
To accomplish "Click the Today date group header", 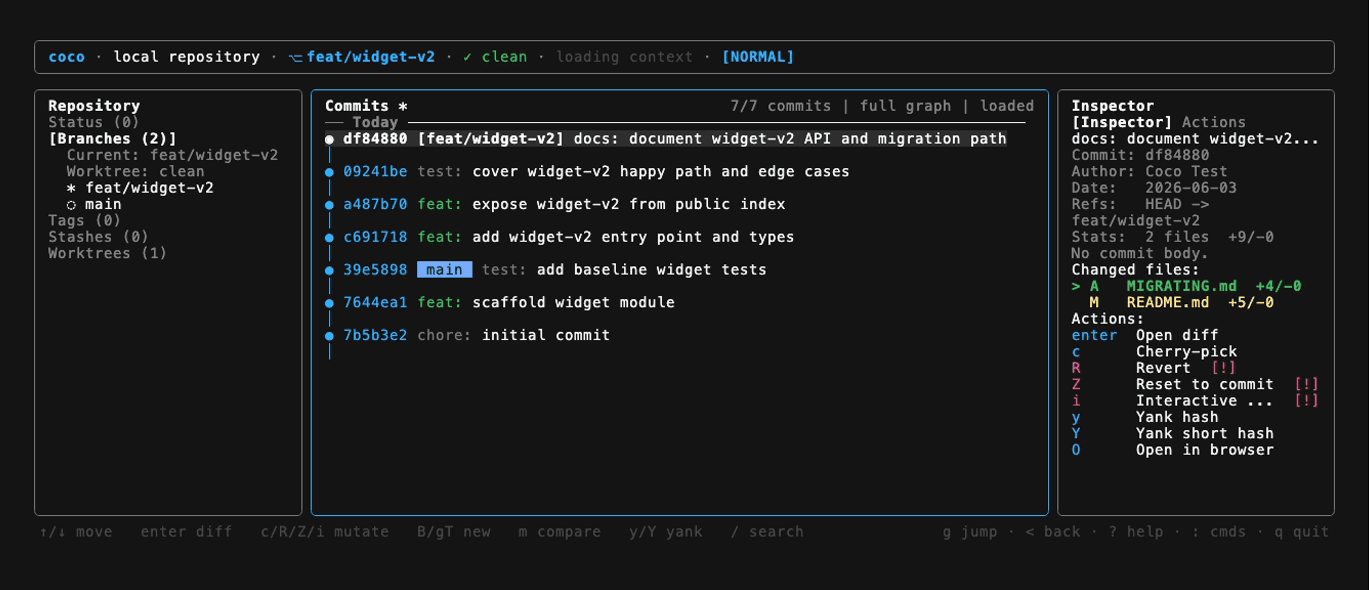I will (375, 122).
